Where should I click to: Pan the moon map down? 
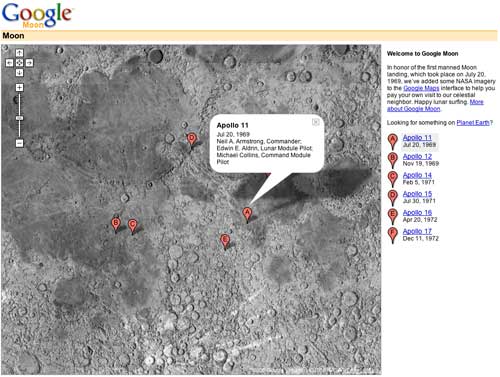pos(19,72)
